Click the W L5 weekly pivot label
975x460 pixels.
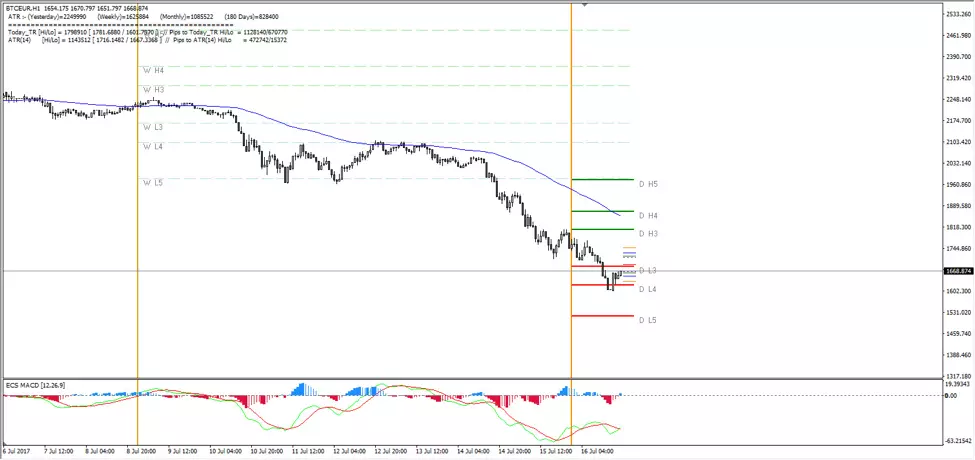pyautogui.click(x=153, y=183)
